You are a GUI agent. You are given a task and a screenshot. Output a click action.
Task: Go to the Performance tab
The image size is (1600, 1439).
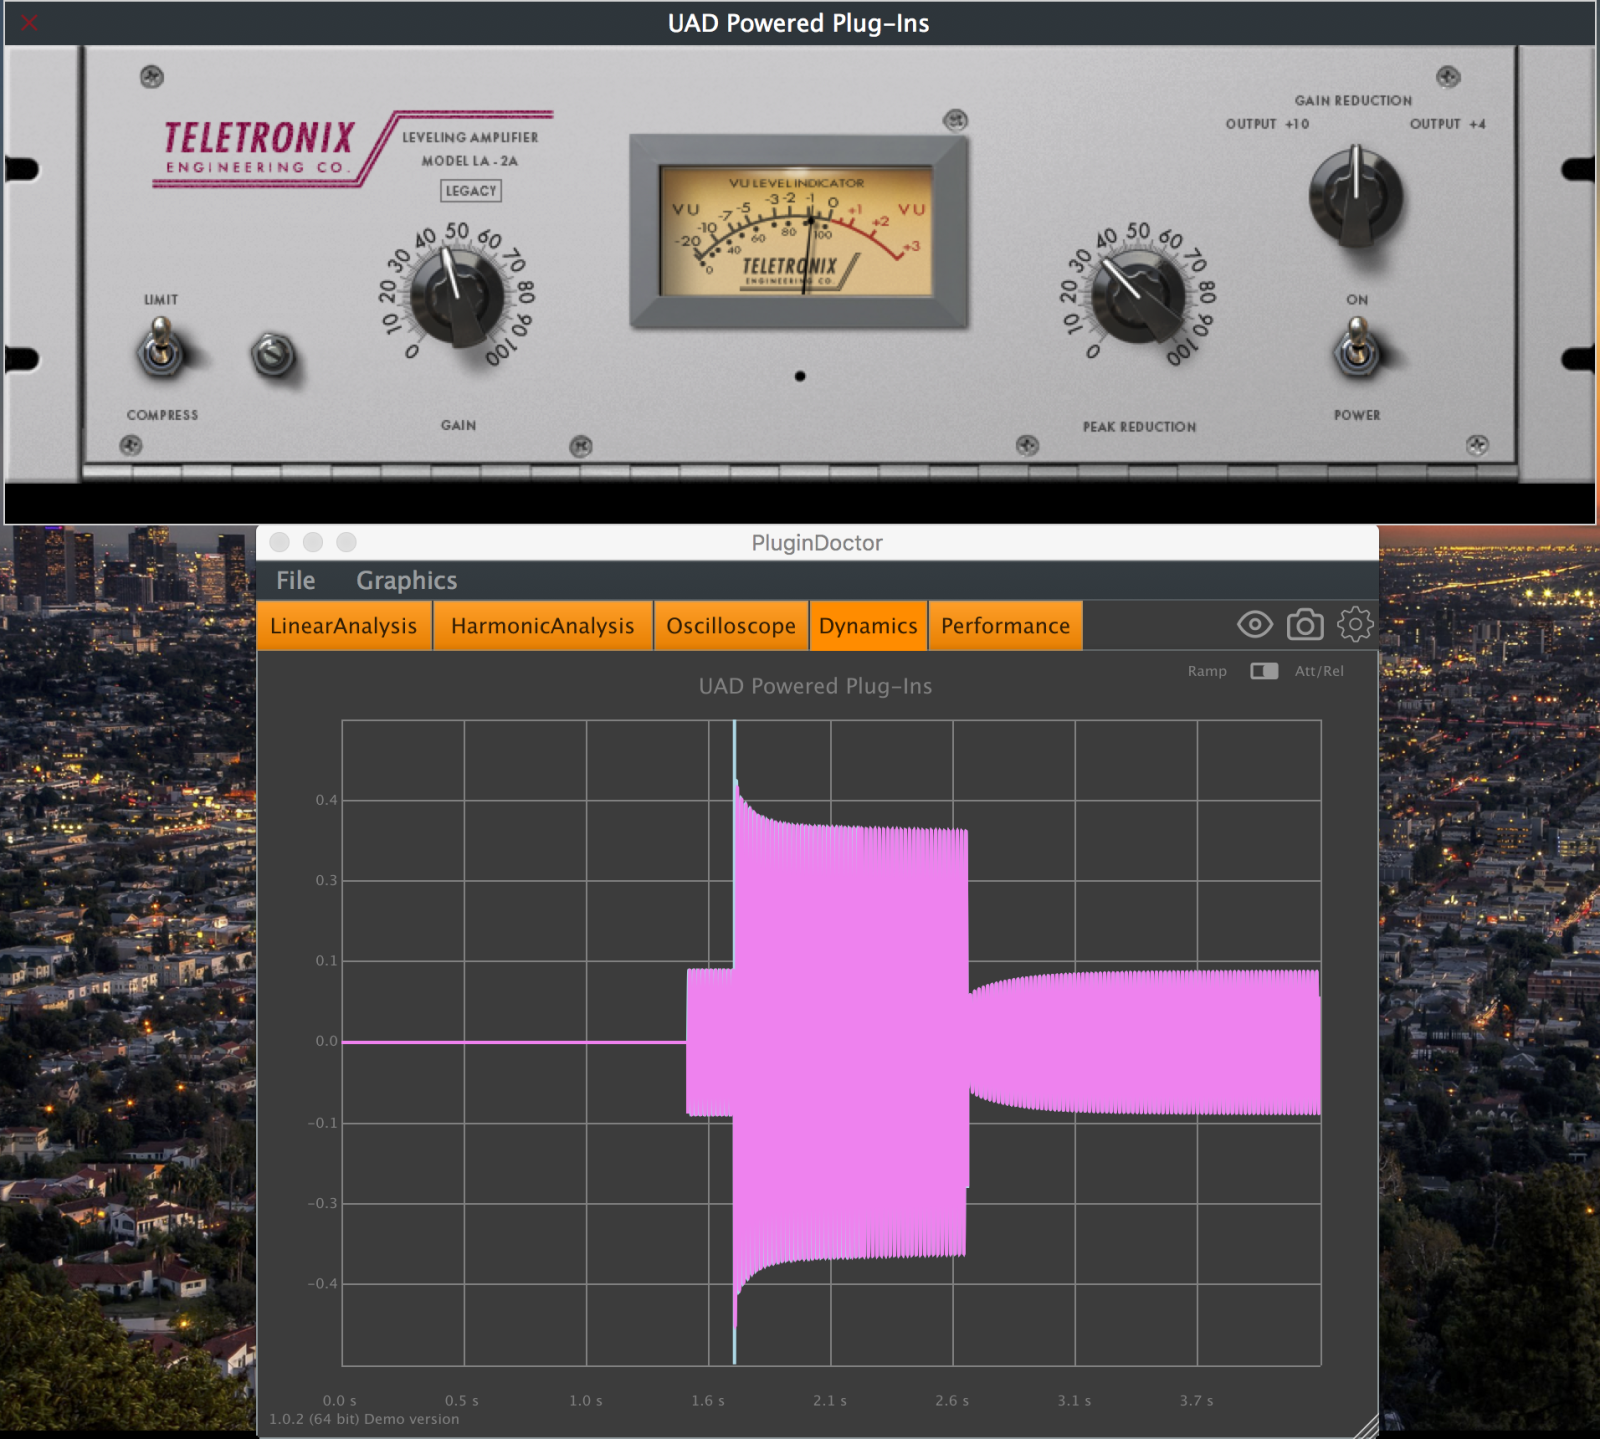(1005, 626)
